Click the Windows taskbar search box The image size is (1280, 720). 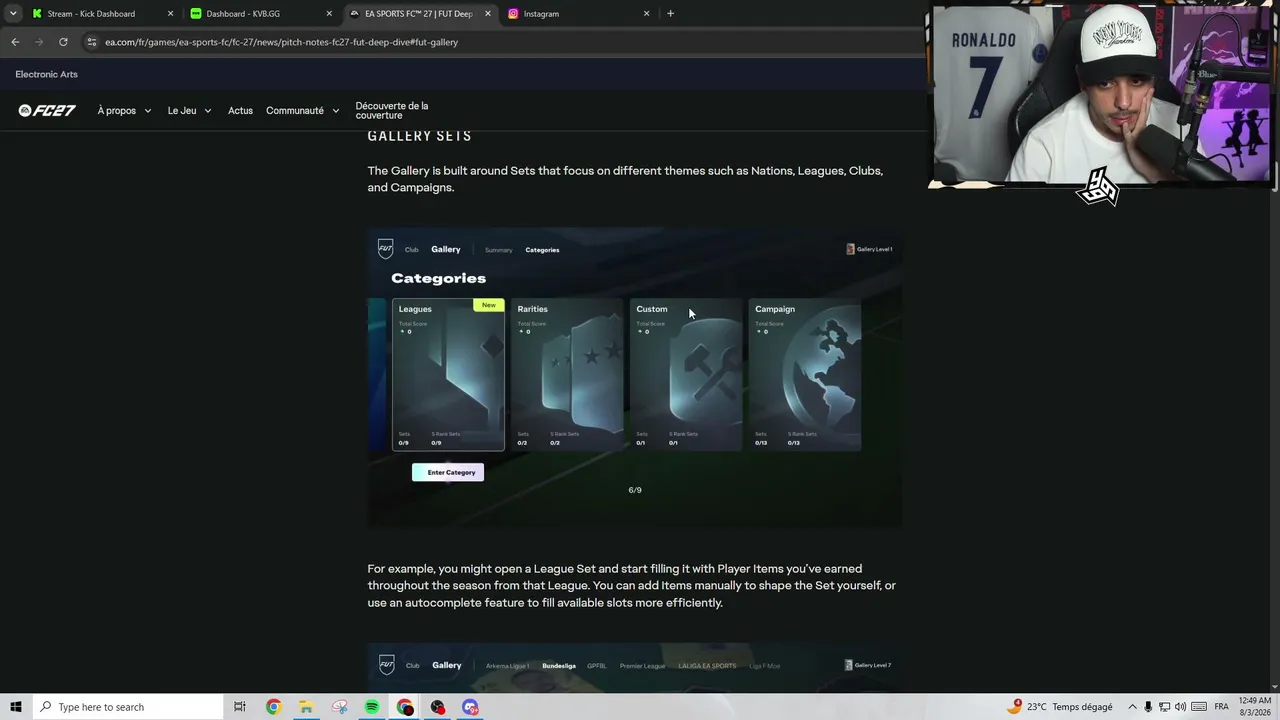127,707
